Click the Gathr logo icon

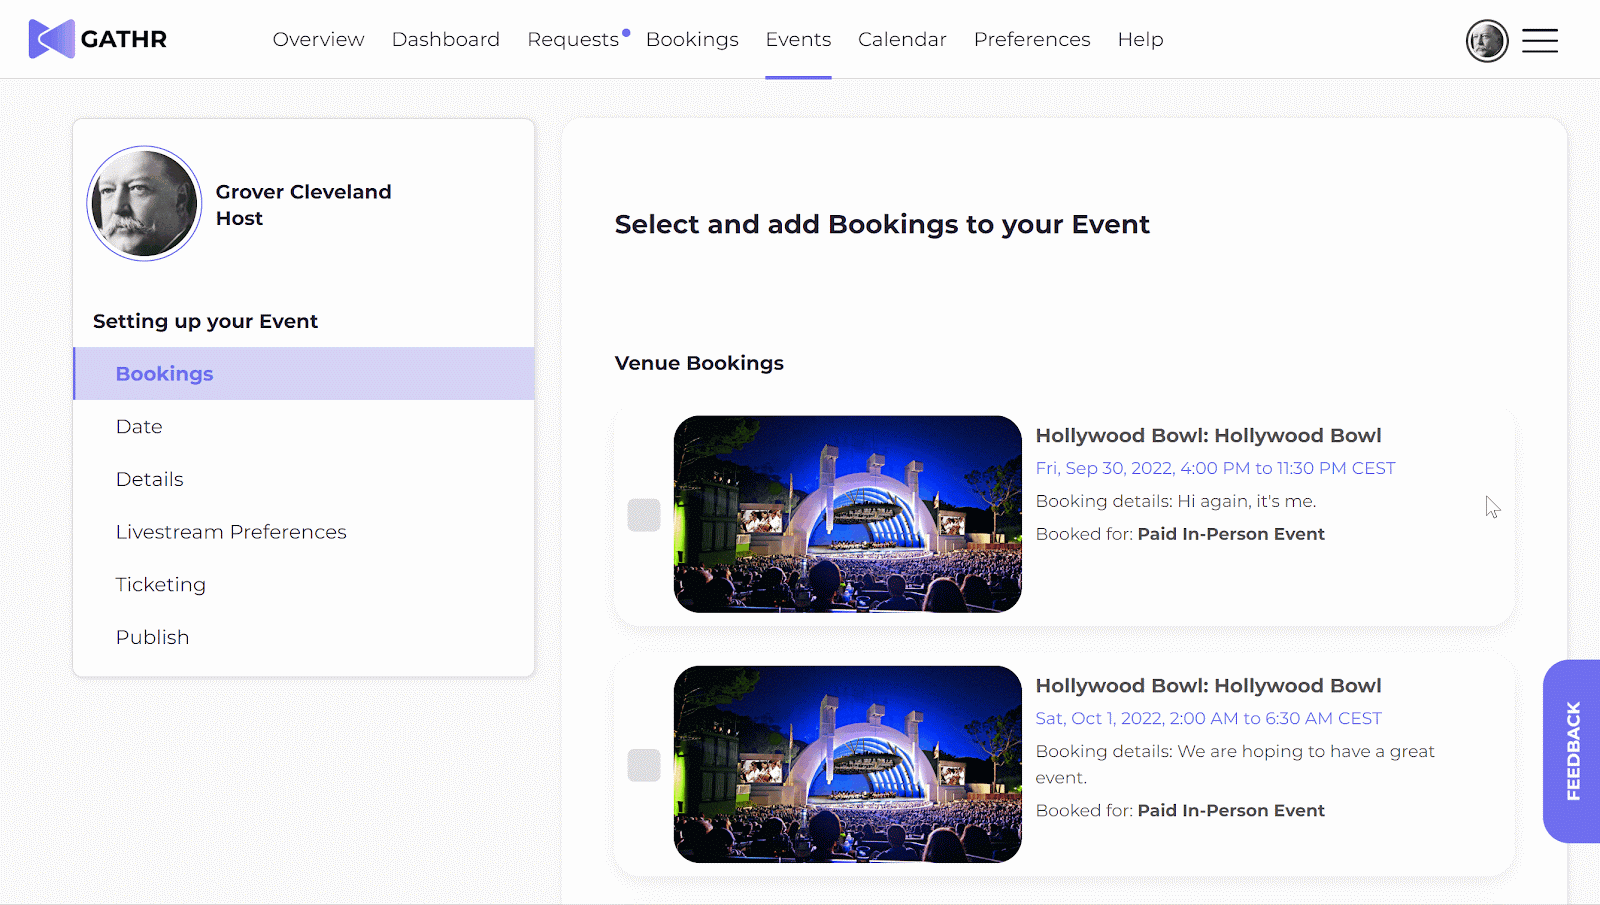click(52, 39)
